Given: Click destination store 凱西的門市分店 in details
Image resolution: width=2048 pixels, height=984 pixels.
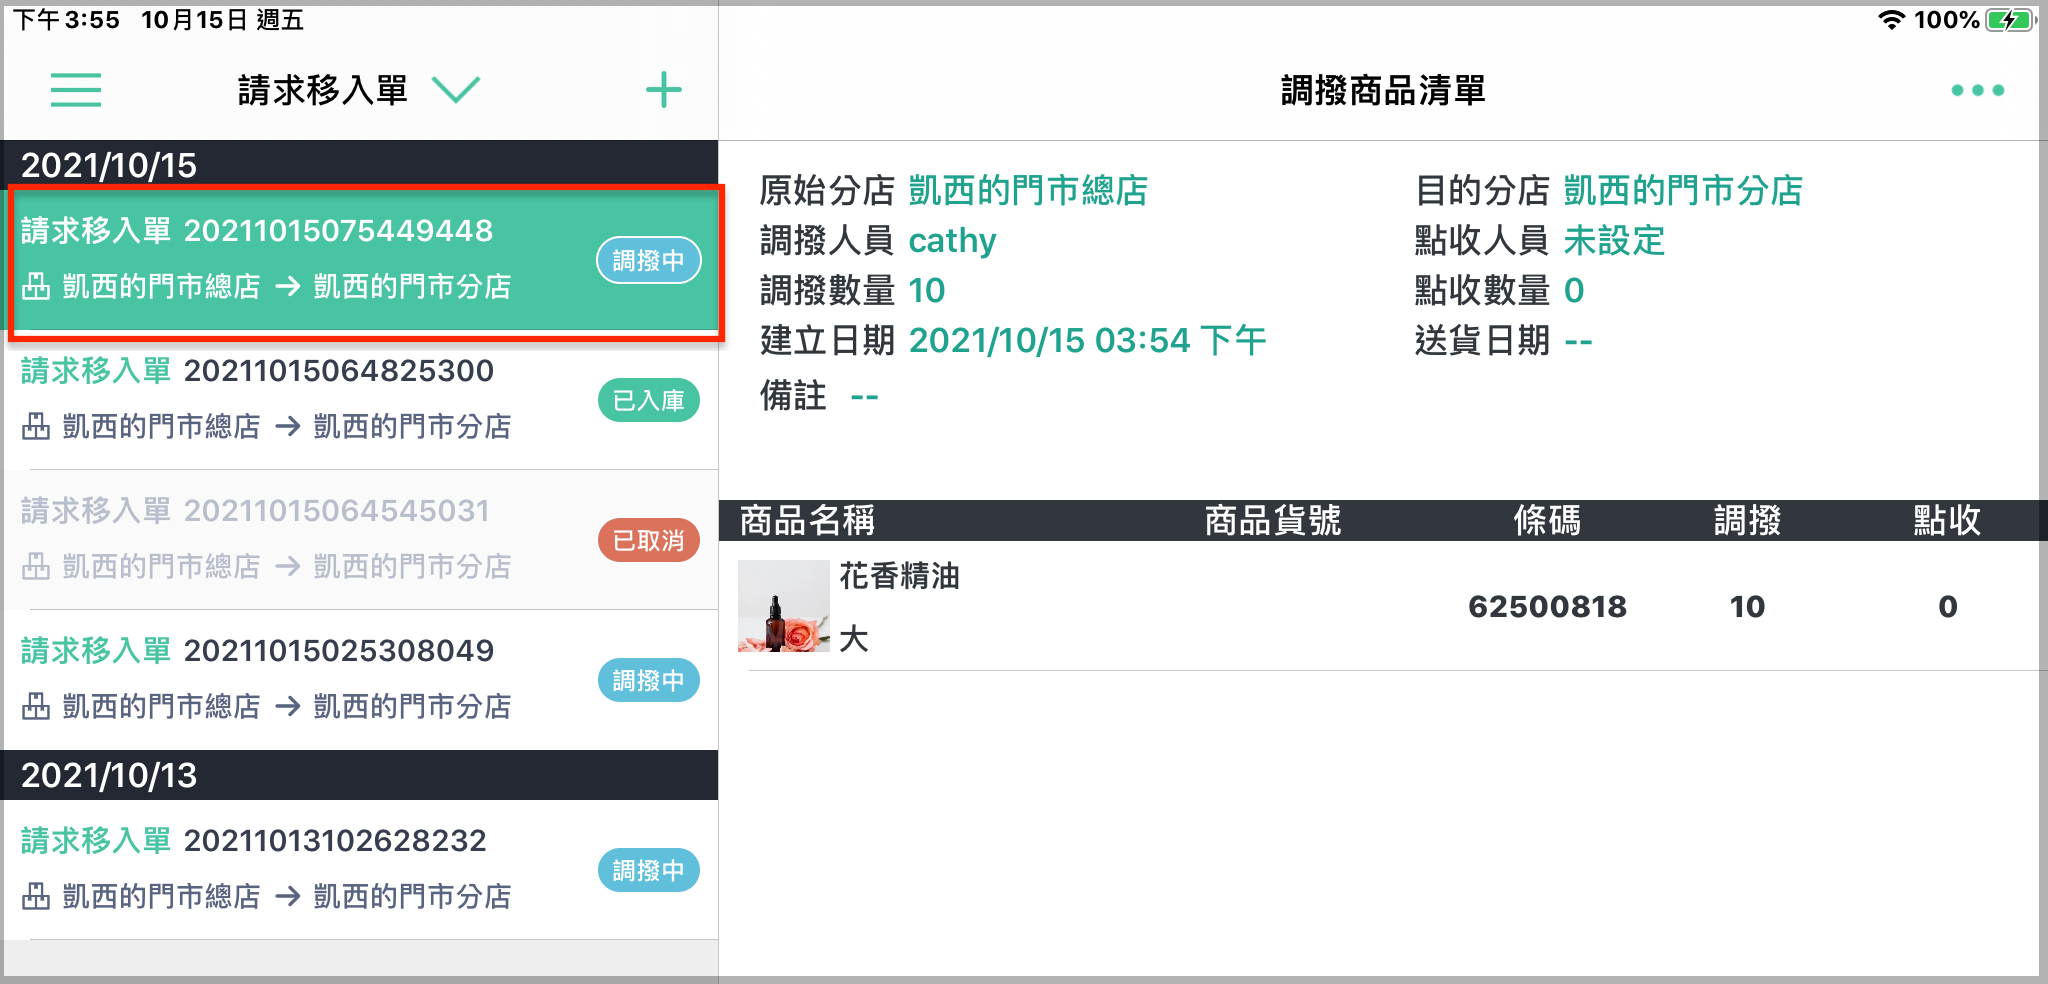Looking at the screenshot, I should tap(1683, 190).
